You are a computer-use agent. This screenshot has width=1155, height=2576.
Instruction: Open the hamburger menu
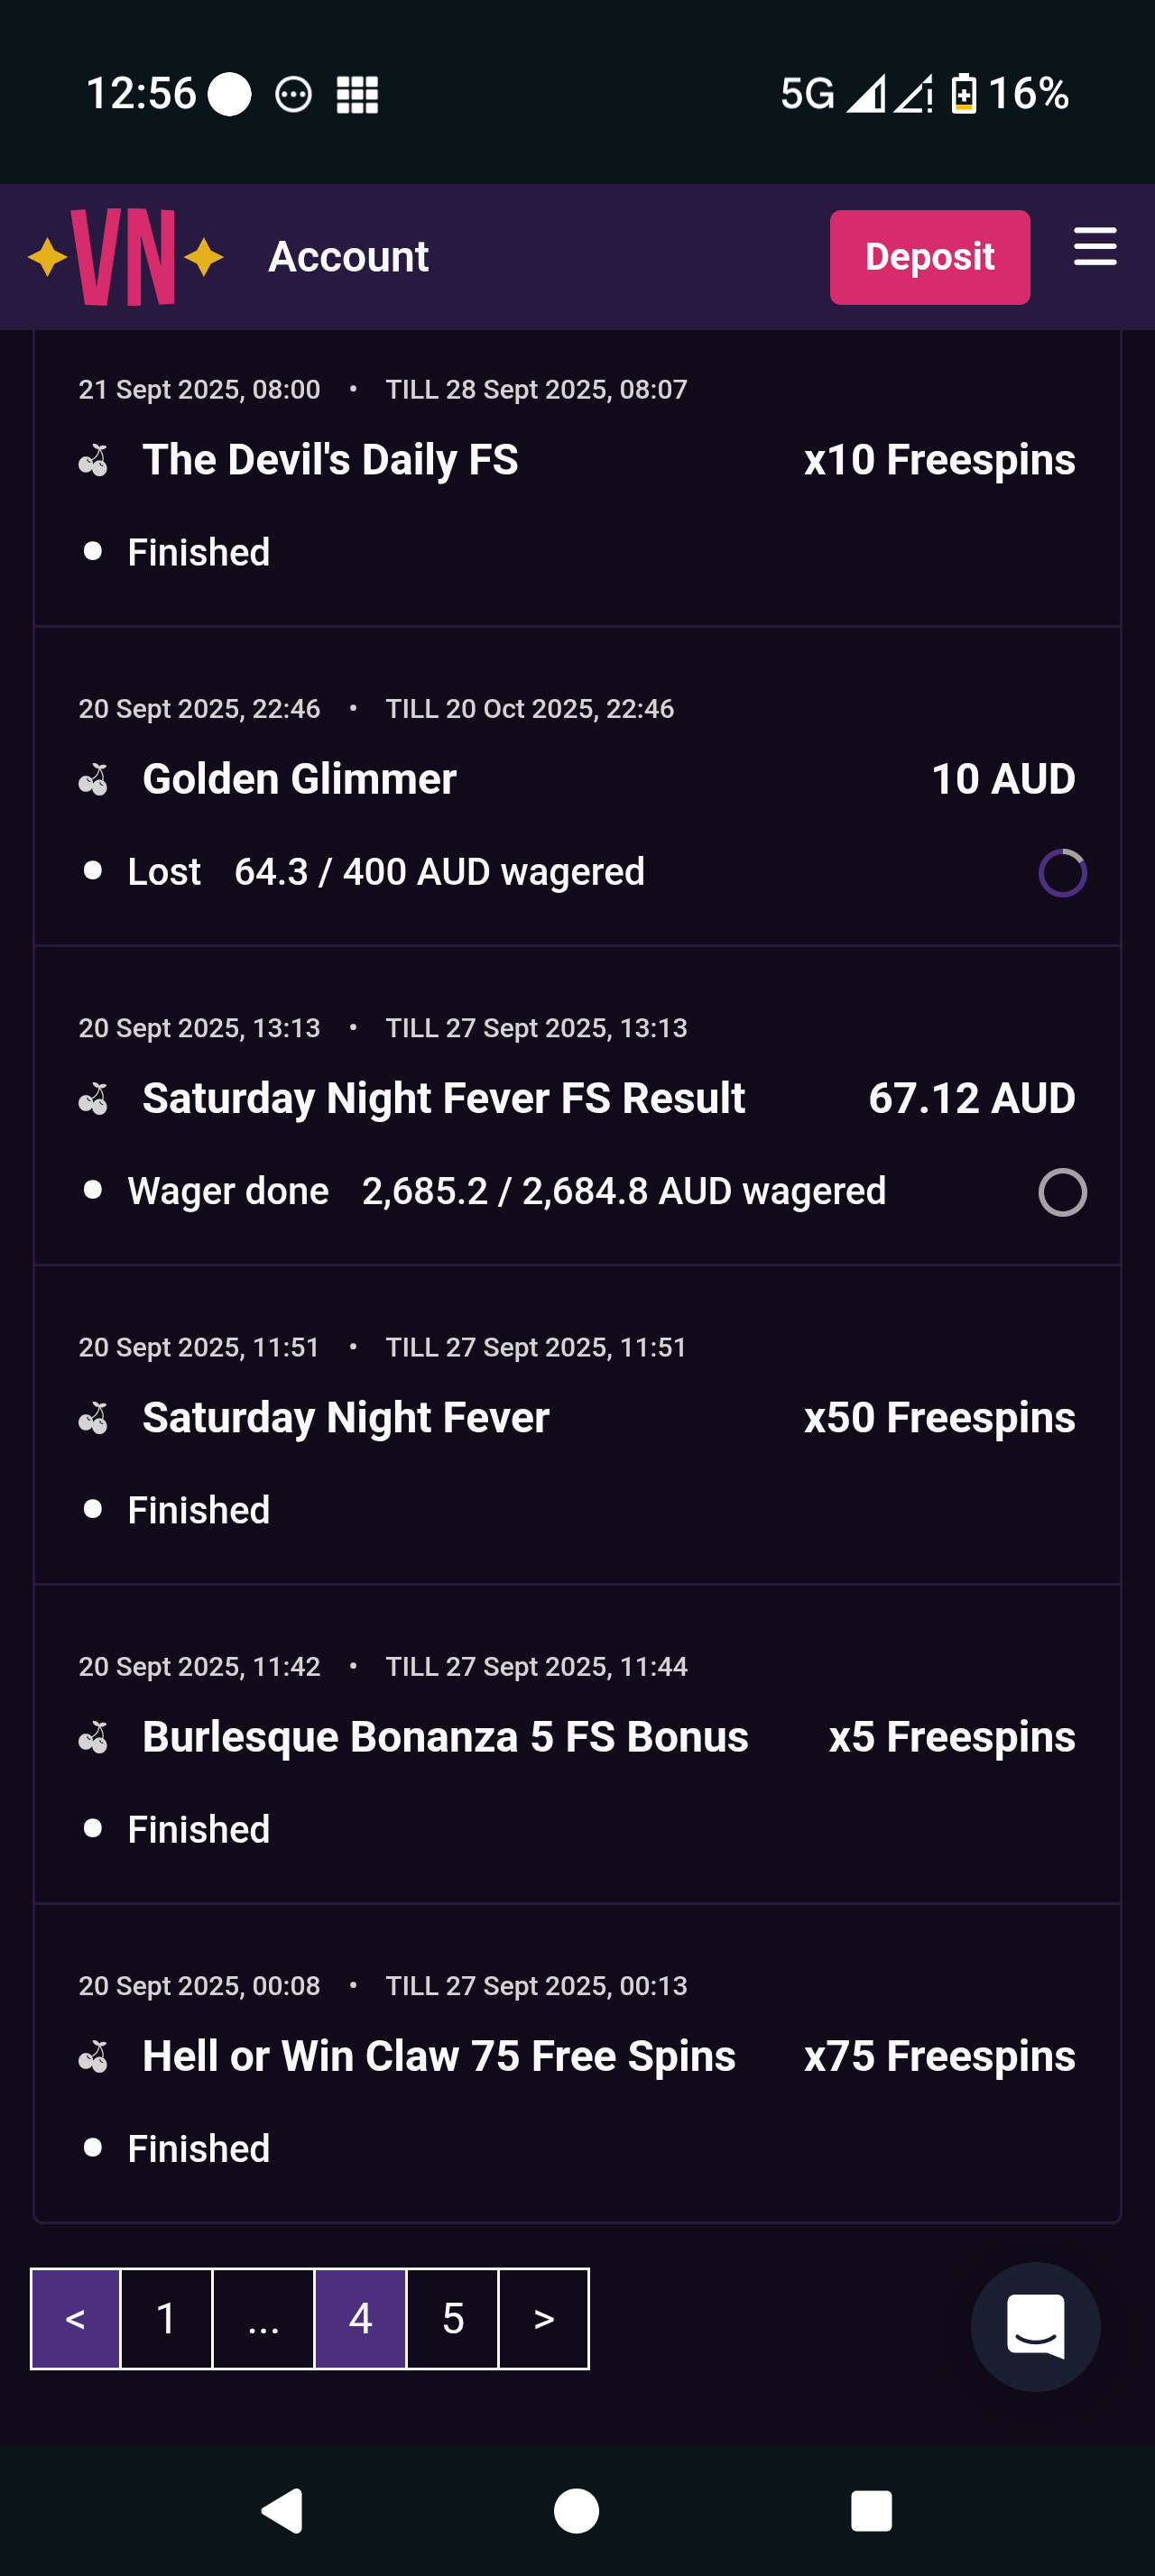tap(1094, 247)
